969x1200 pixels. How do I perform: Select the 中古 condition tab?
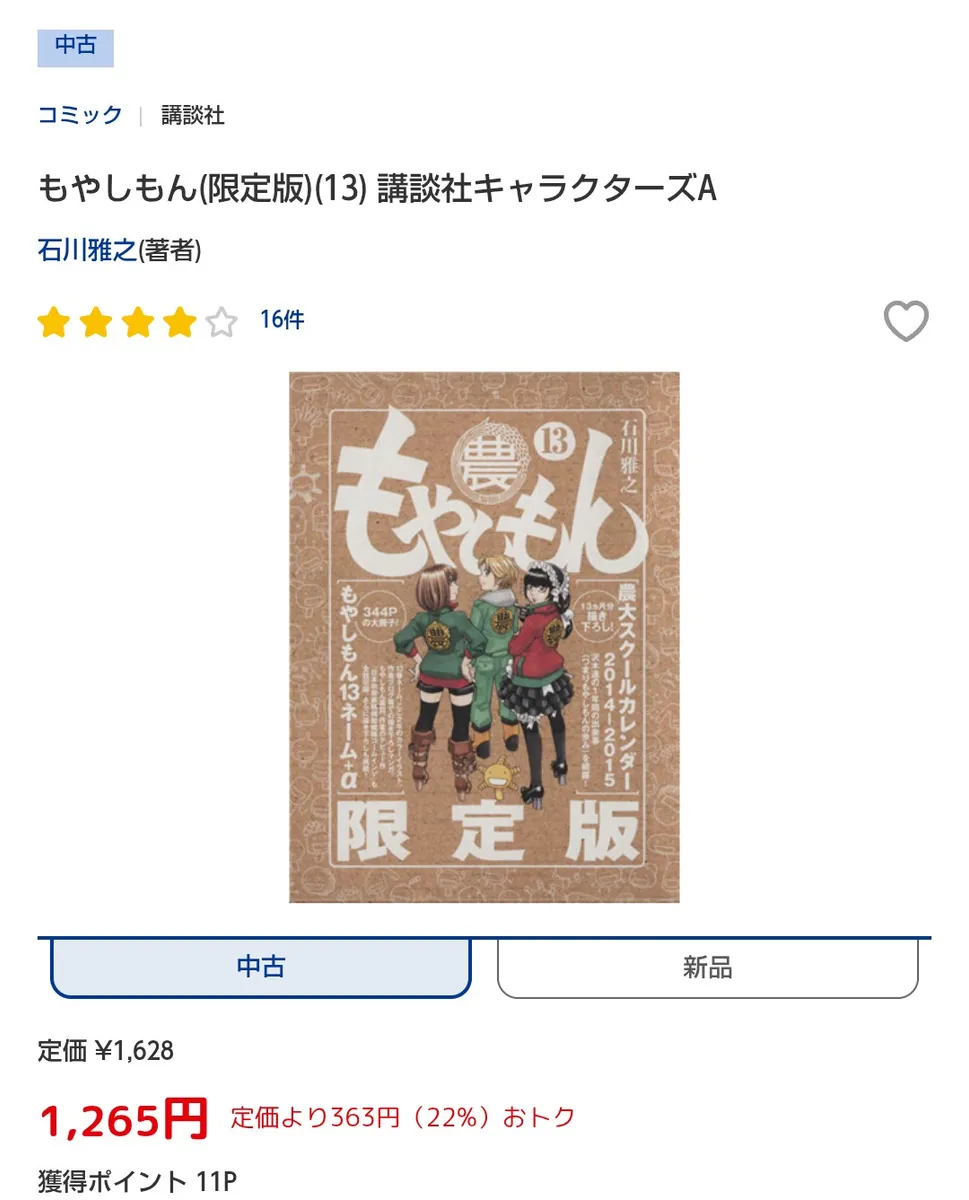point(261,967)
